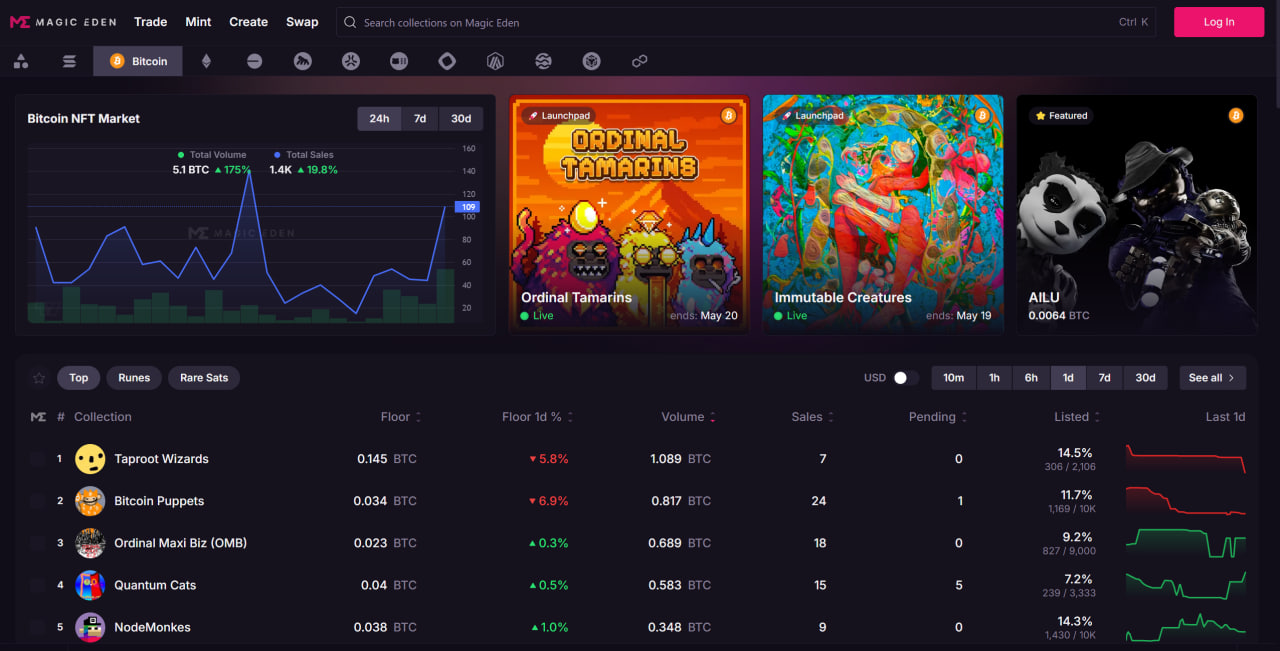Click the Taproot Wizards avatar

[90, 459]
